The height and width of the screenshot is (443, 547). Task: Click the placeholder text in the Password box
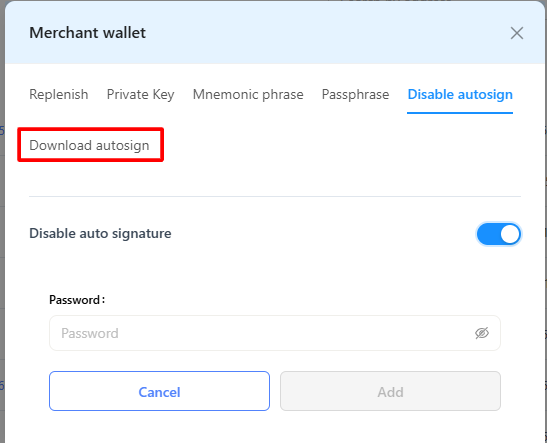(x=90, y=333)
